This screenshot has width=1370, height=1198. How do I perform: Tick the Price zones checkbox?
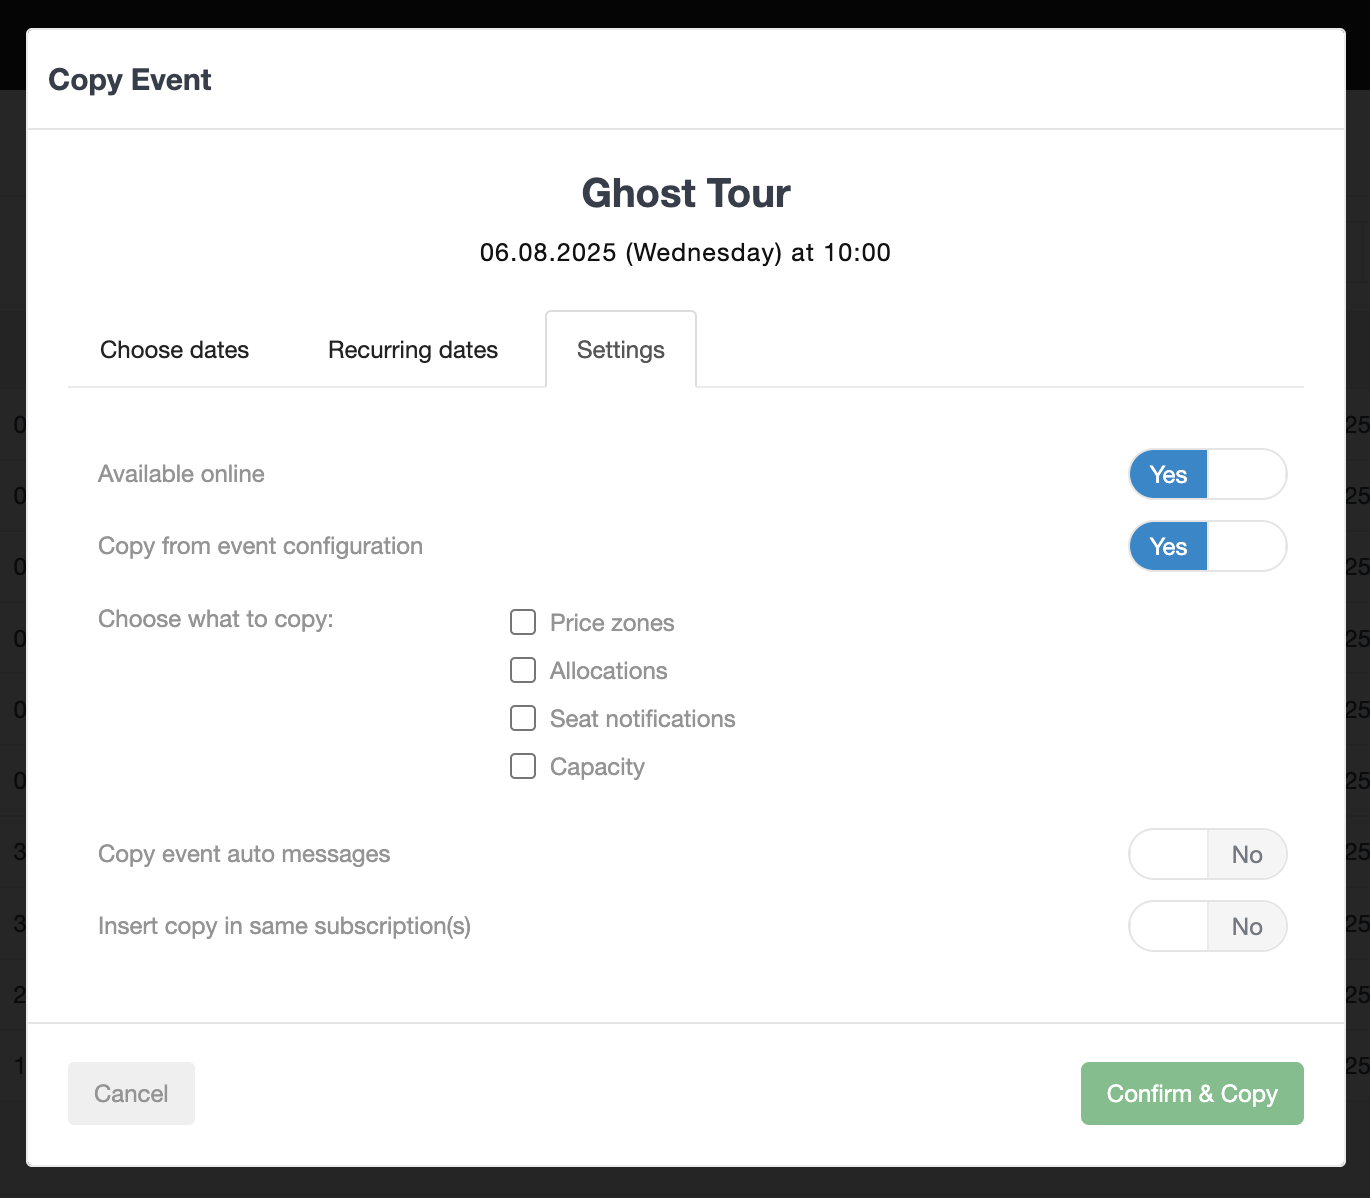tap(523, 622)
